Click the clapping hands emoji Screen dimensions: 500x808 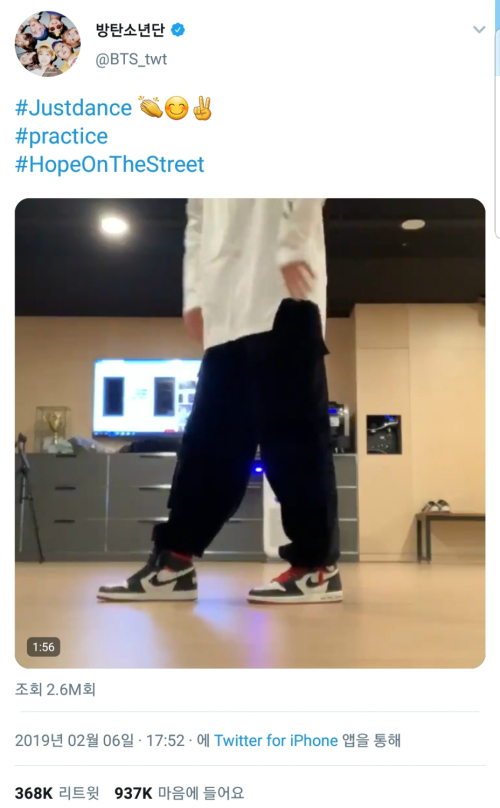151,108
